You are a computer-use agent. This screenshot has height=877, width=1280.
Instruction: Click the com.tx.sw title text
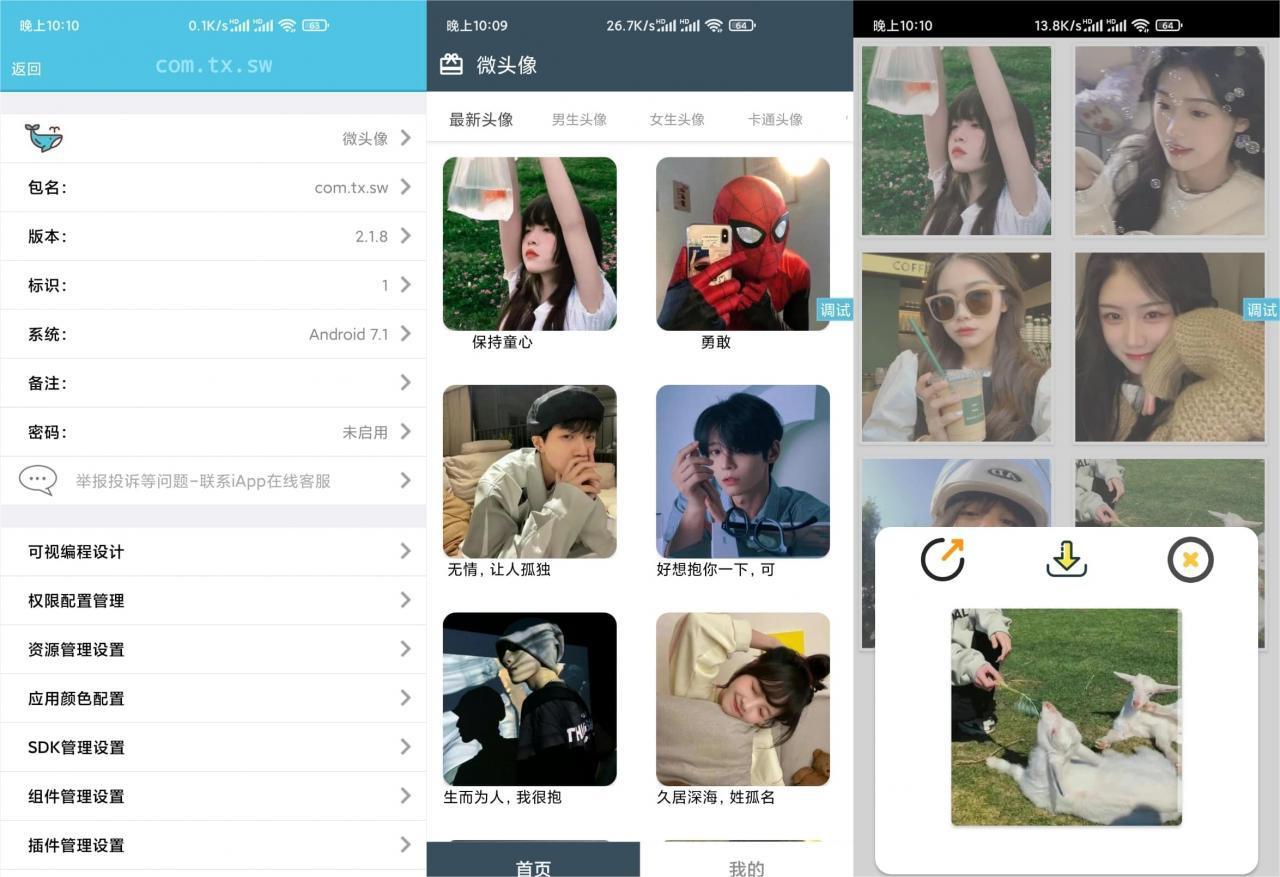(x=213, y=66)
